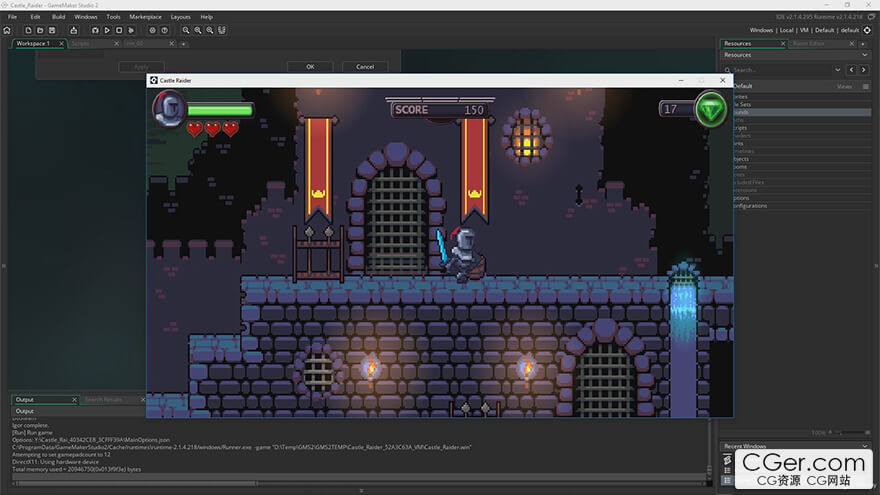The height and width of the screenshot is (495, 880).
Task: Open the Help question mark icon
Action: [164, 30]
